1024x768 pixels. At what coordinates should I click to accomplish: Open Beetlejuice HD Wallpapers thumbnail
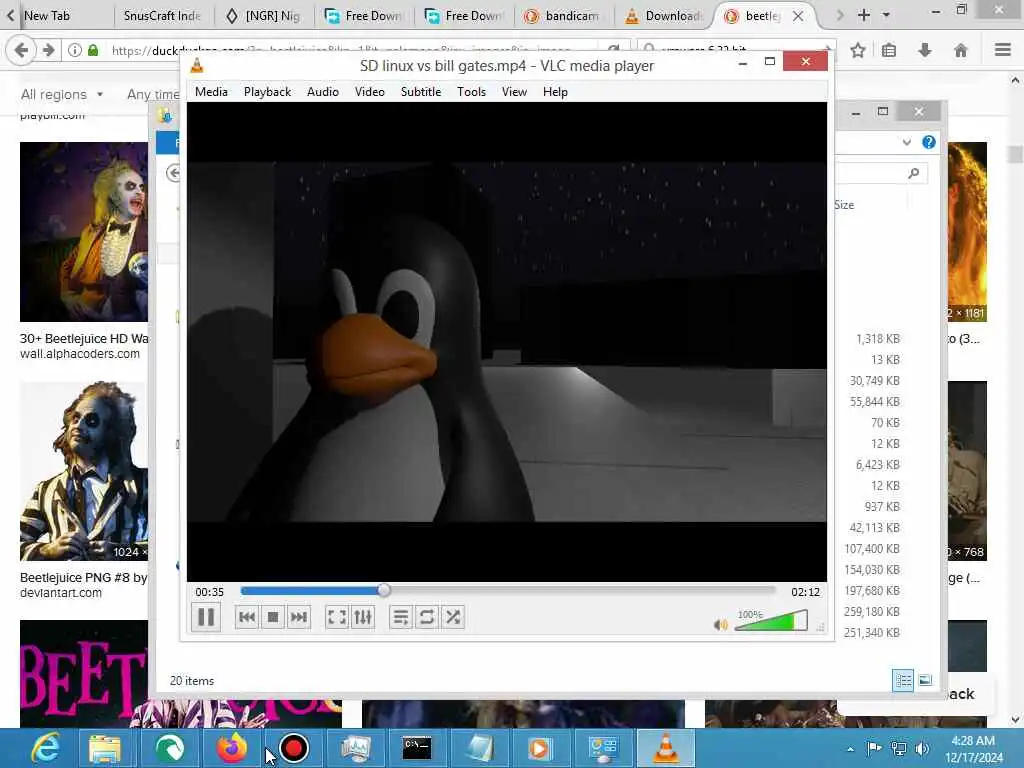click(x=84, y=232)
